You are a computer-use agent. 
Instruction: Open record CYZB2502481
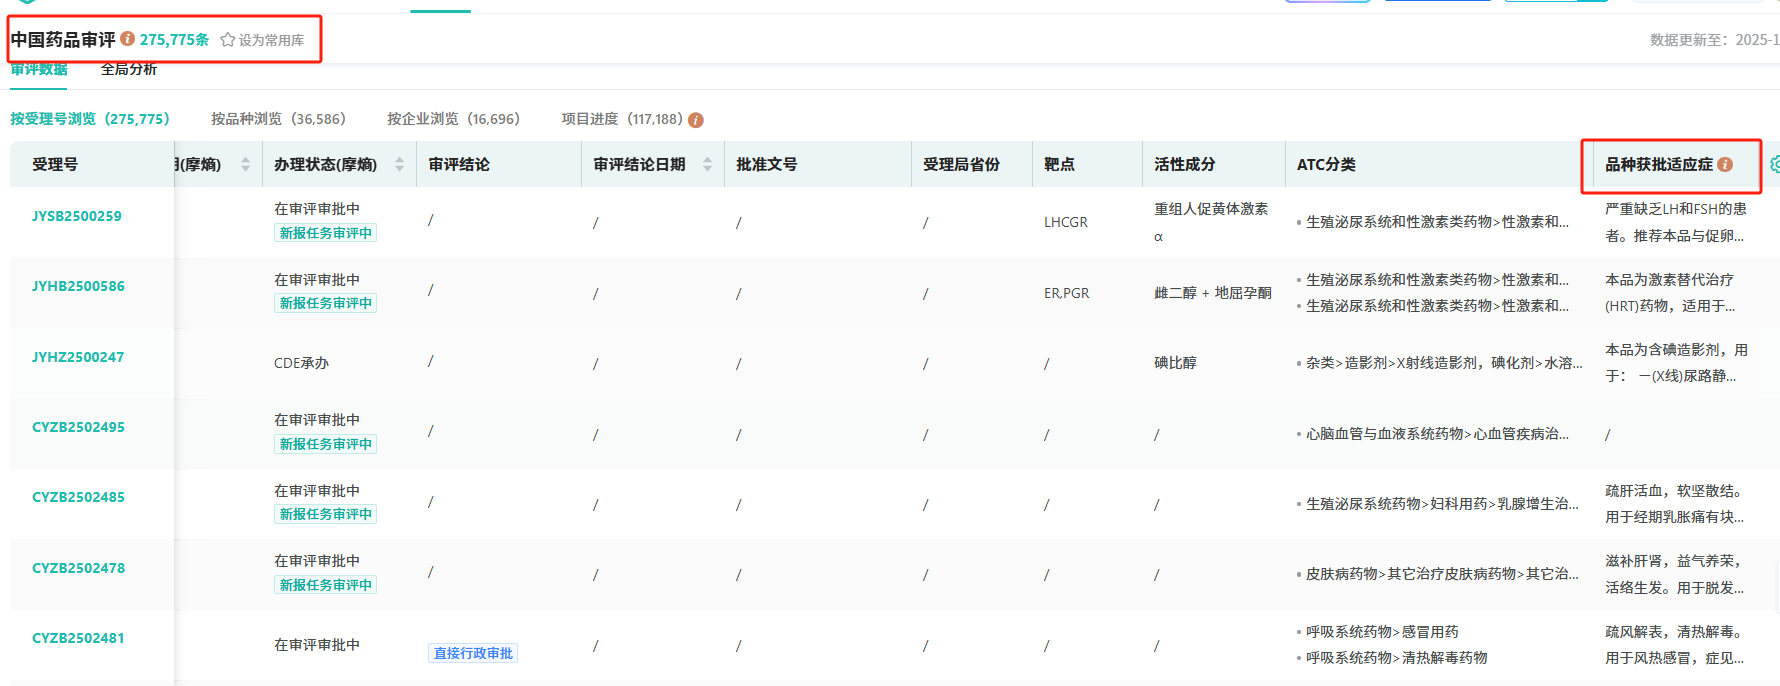click(x=78, y=638)
